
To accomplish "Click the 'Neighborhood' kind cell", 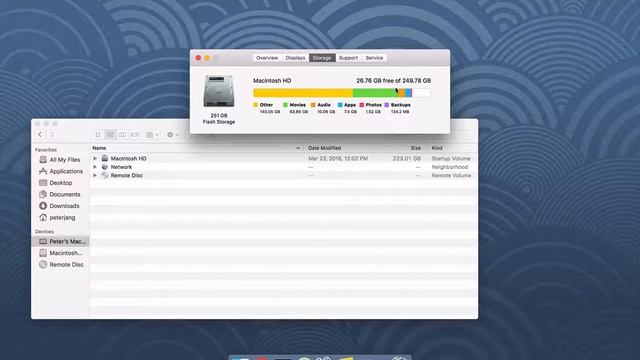I will pos(450,167).
